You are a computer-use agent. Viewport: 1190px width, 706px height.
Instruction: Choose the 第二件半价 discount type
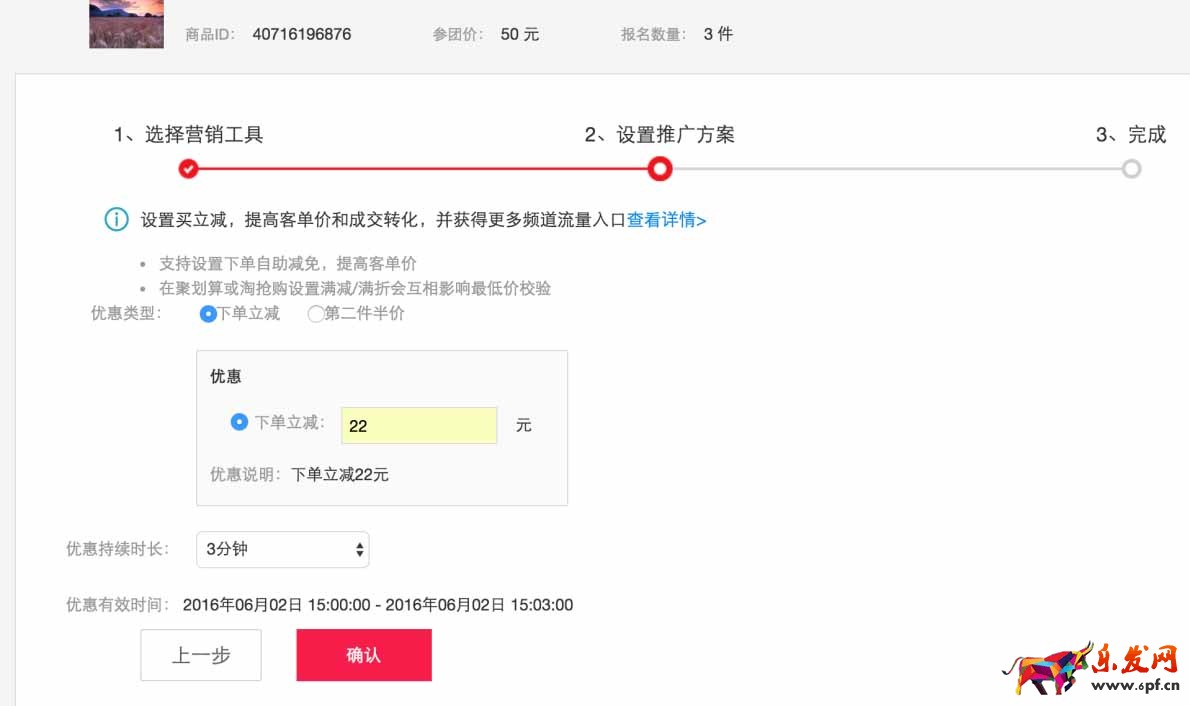(316, 314)
